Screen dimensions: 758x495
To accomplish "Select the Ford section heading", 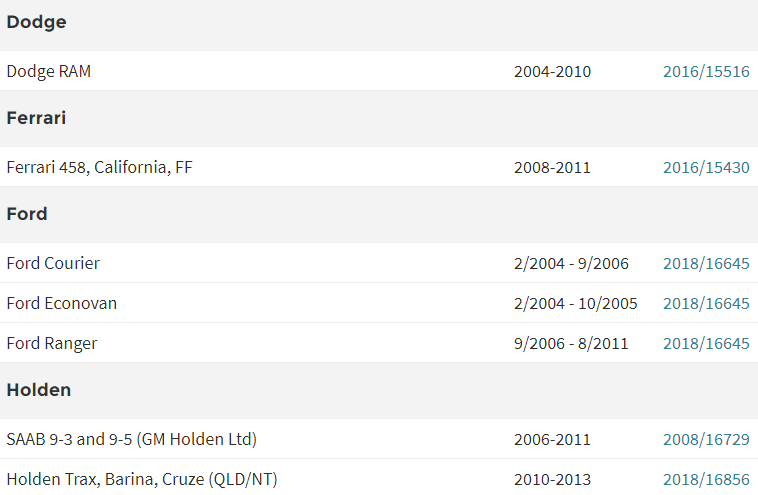I will tap(27, 214).
